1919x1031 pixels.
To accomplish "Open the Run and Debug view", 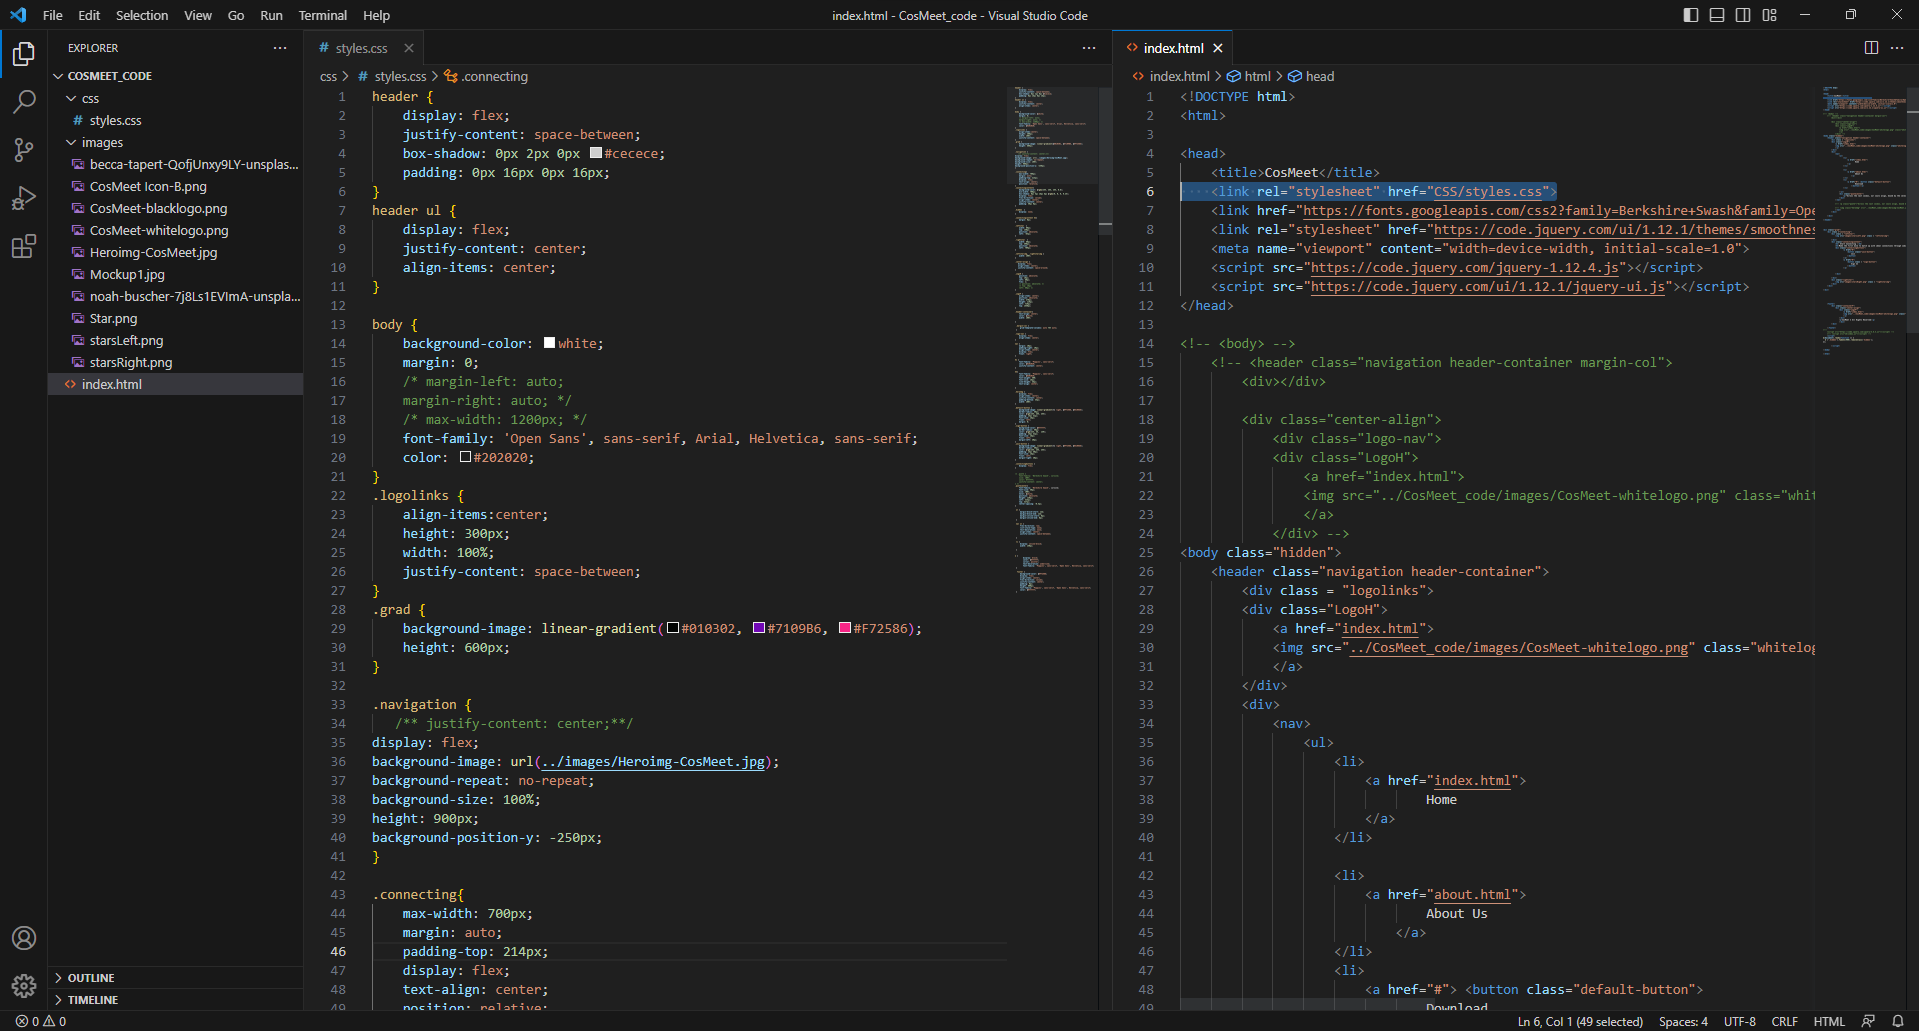I will pyautogui.click(x=24, y=197).
